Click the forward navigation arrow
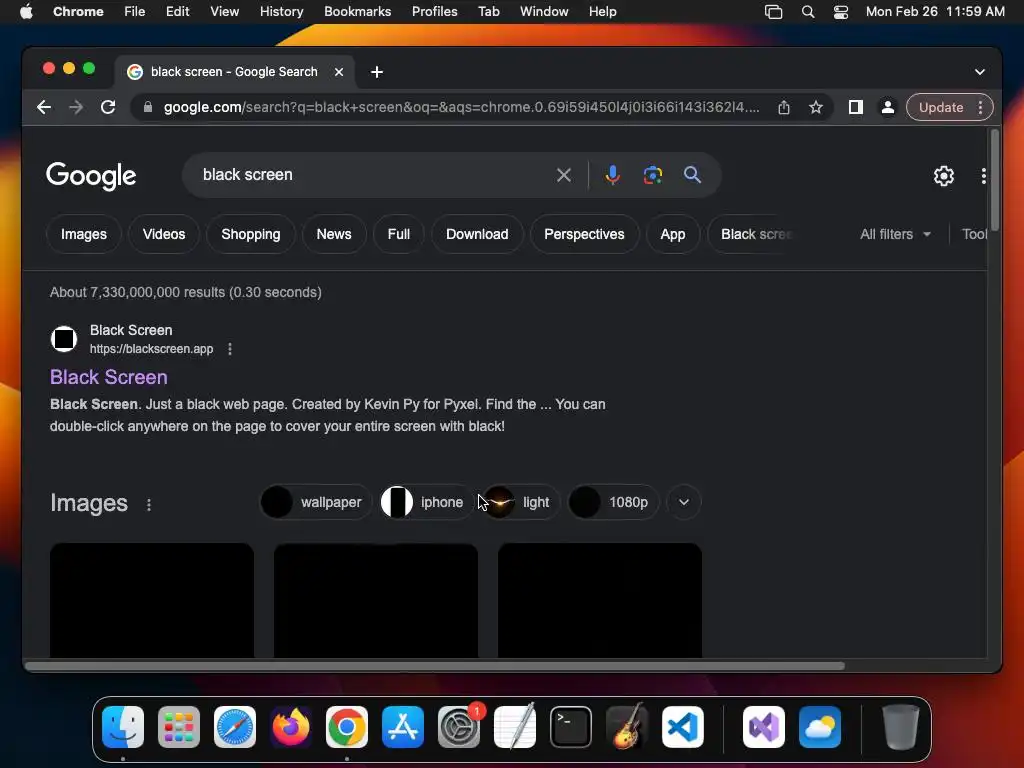1024x768 pixels. coord(76,107)
